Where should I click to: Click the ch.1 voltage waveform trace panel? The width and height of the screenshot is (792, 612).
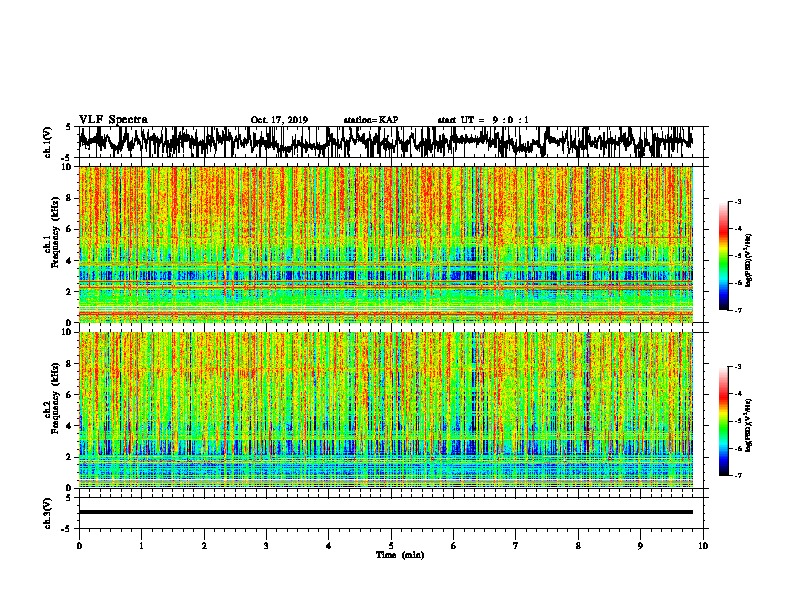391,142
